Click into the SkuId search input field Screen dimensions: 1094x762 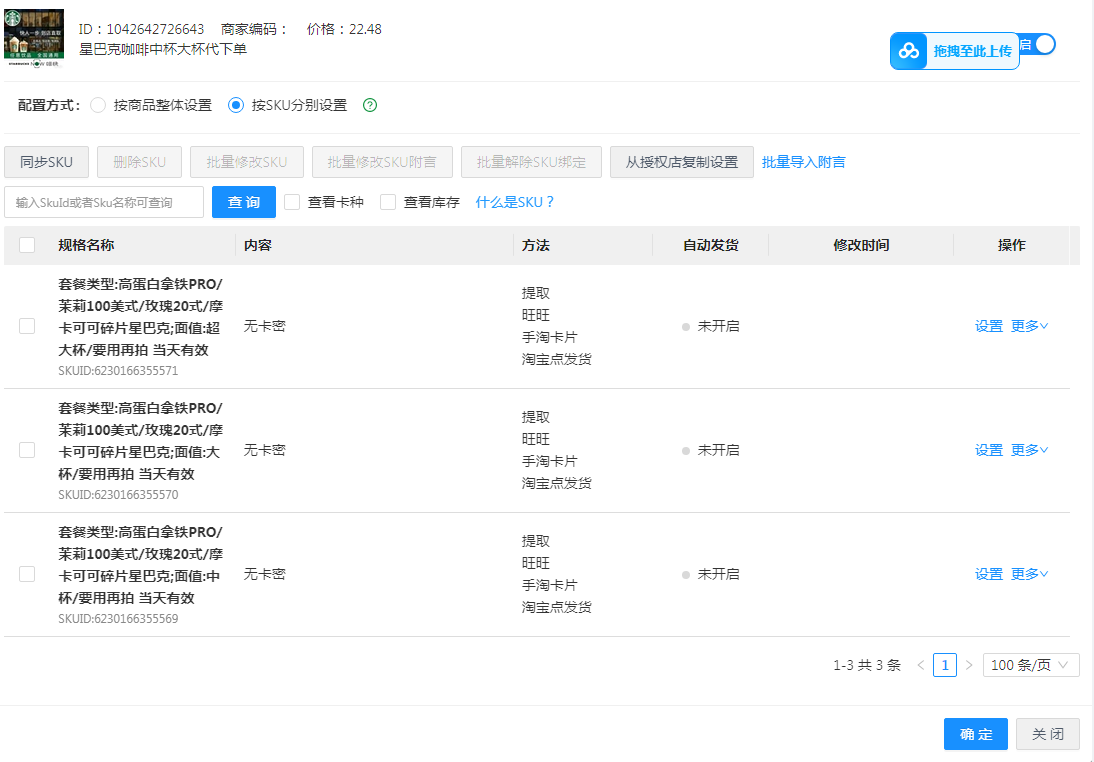[x=104, y=202]
